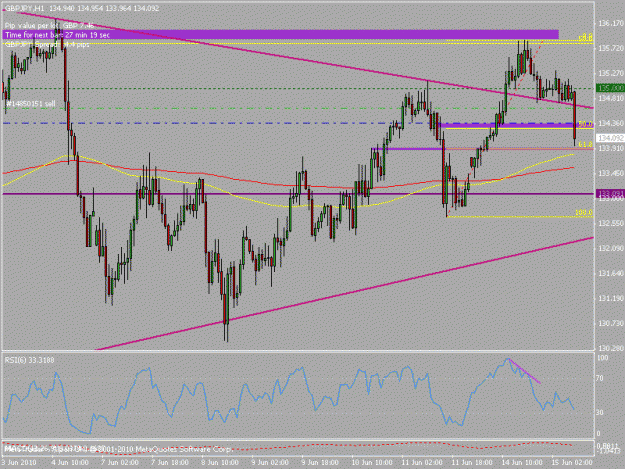625x469 pixels.
Task: Click the '9 Jun 02:00' time label
Action: (x=271, y=463)
